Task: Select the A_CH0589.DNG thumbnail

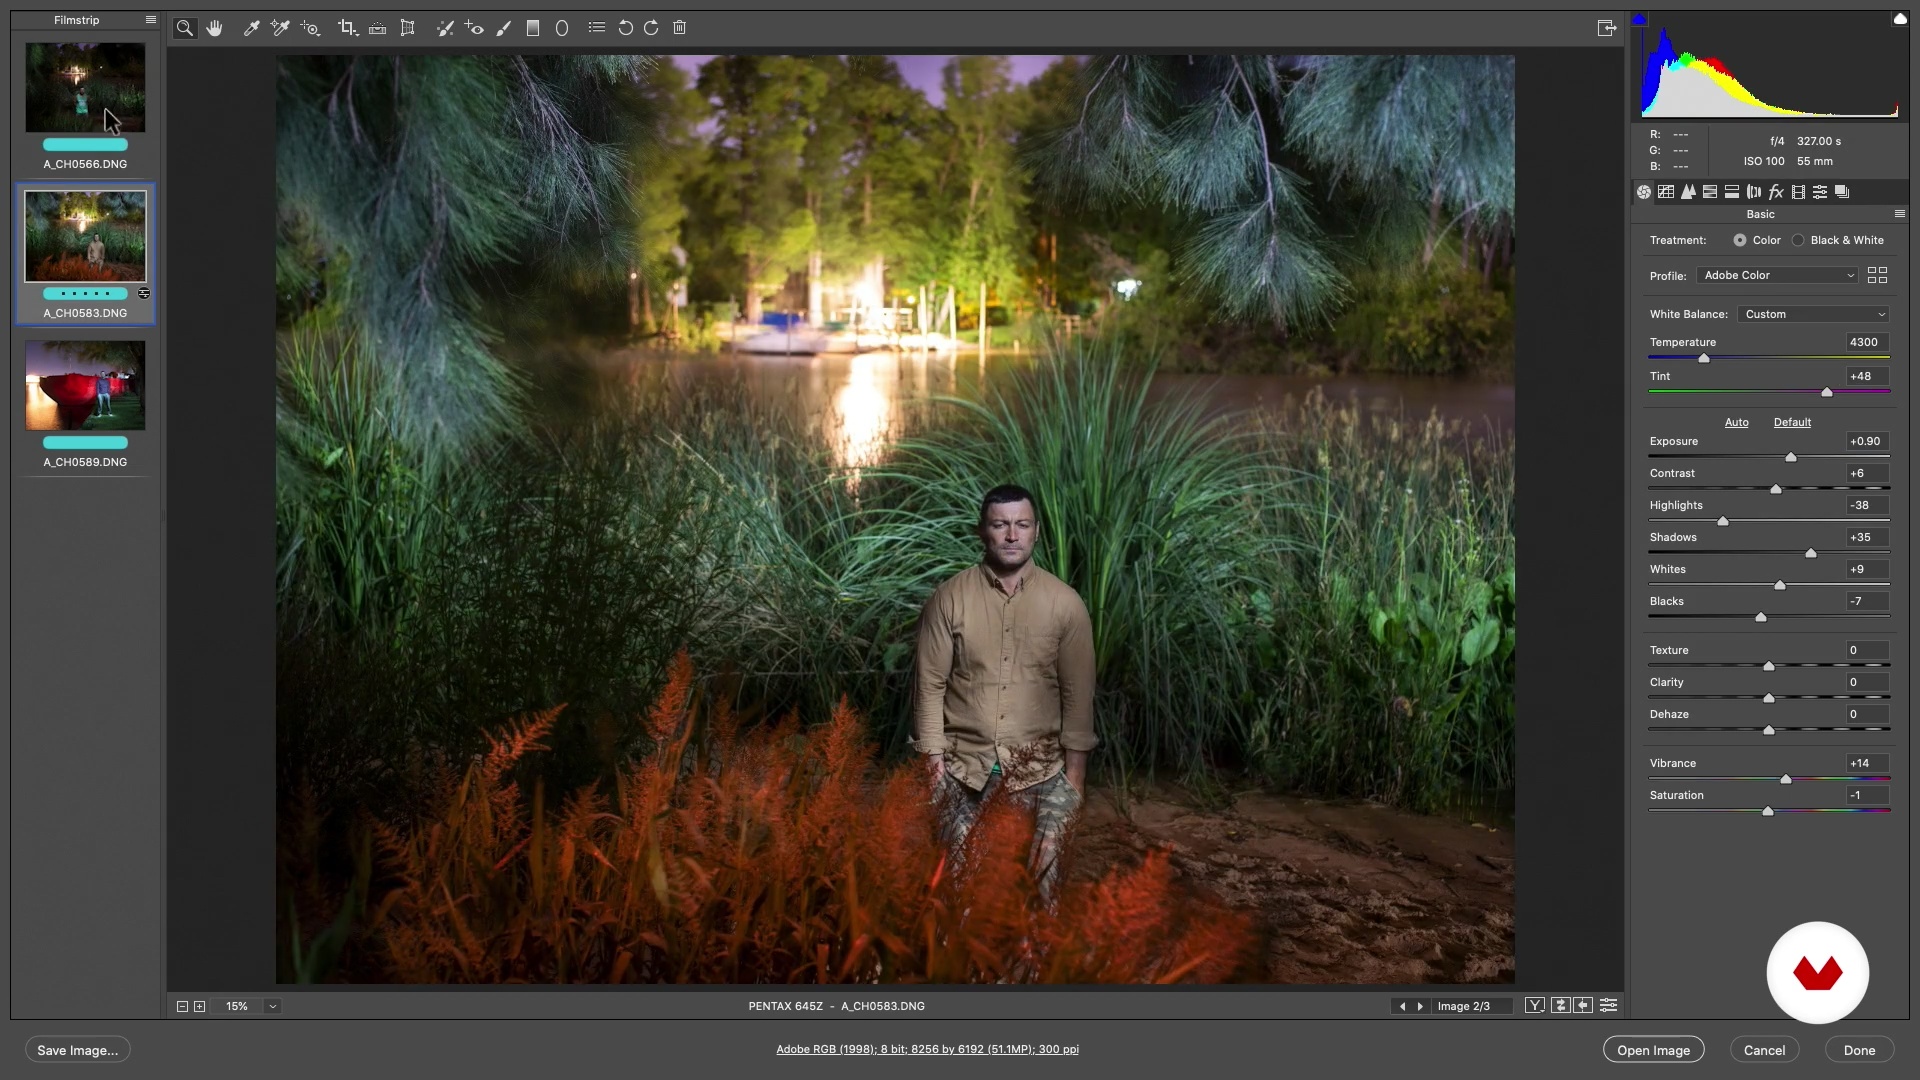Action: point(85,386)
